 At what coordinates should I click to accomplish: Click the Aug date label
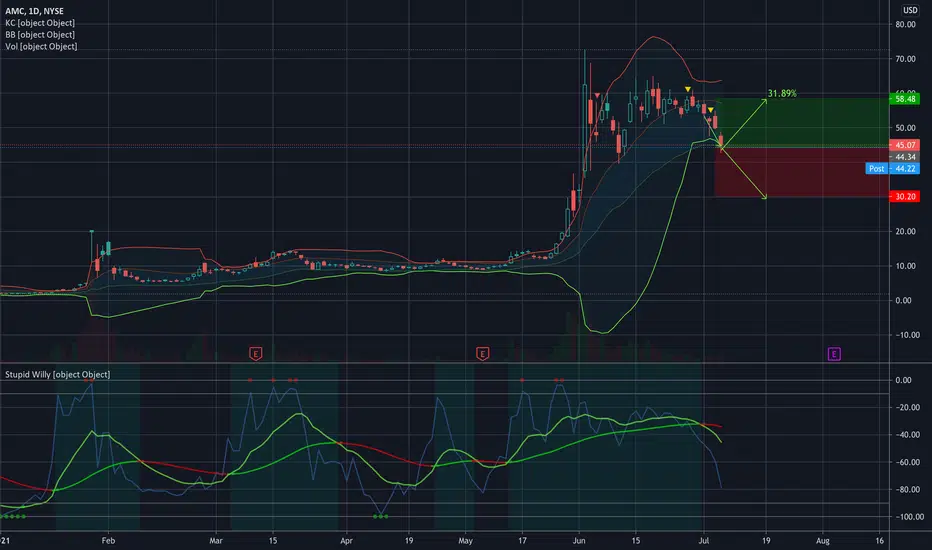[x=823, y=540]
